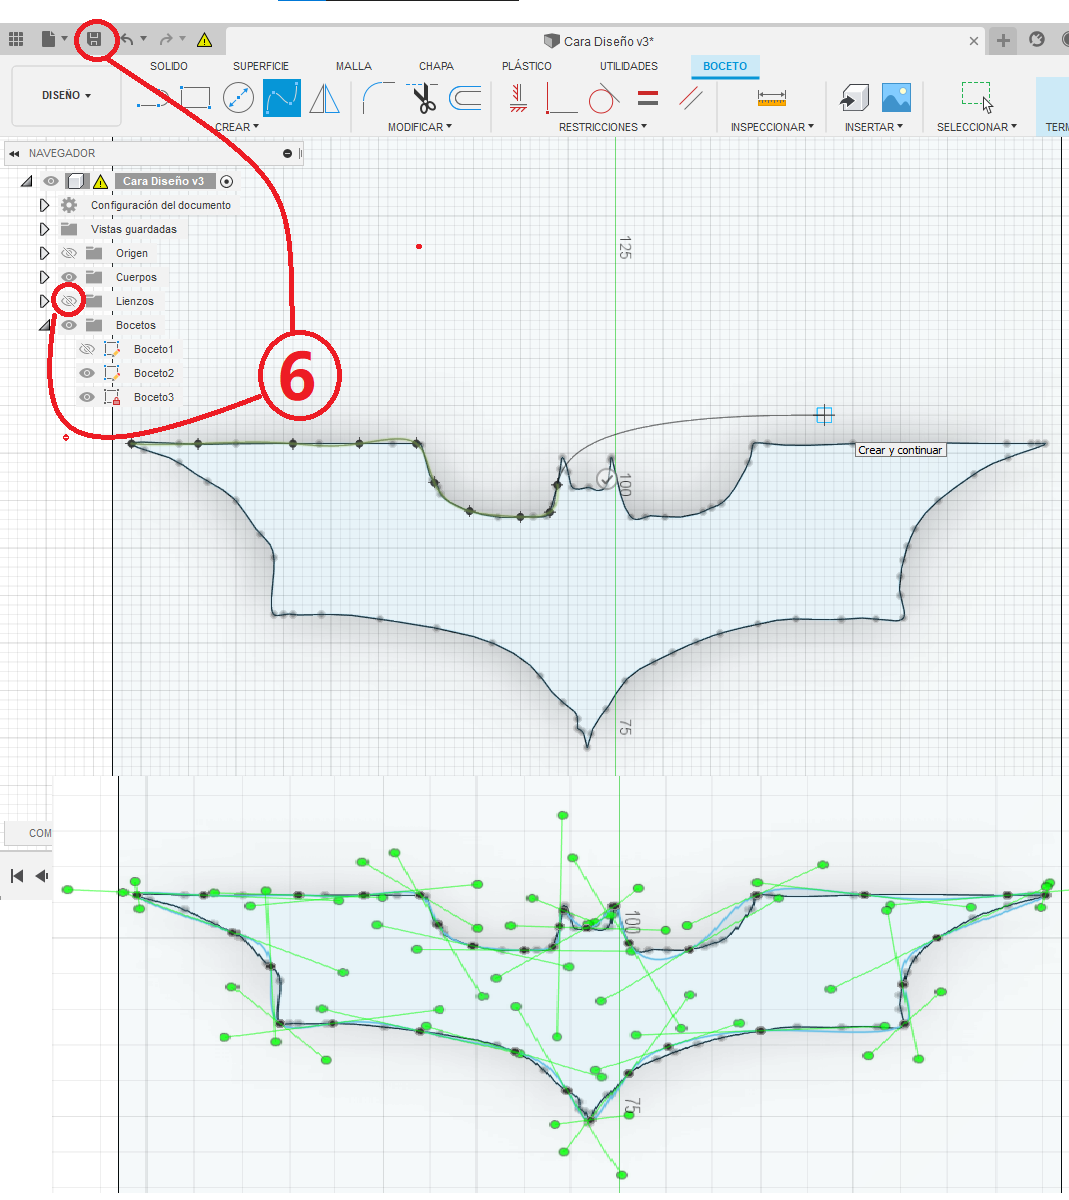Open a new design tab with plus
The height and width of the screenshot is (1200, 1069).
click(x=1003, y=41)
